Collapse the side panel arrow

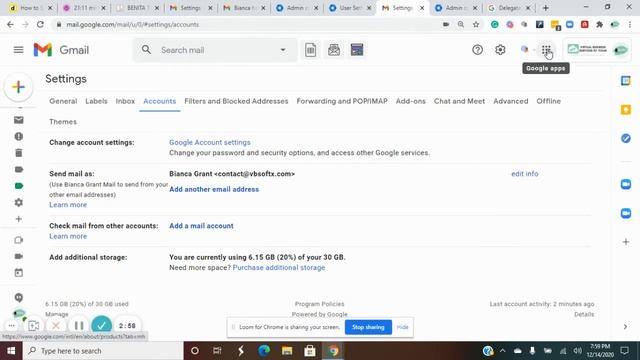coord(625,327)
